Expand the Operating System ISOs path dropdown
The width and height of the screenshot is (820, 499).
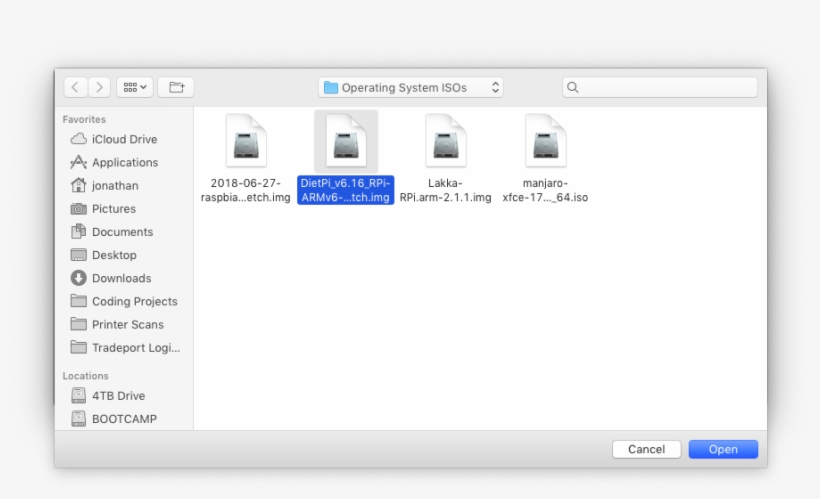pos(410,87)
